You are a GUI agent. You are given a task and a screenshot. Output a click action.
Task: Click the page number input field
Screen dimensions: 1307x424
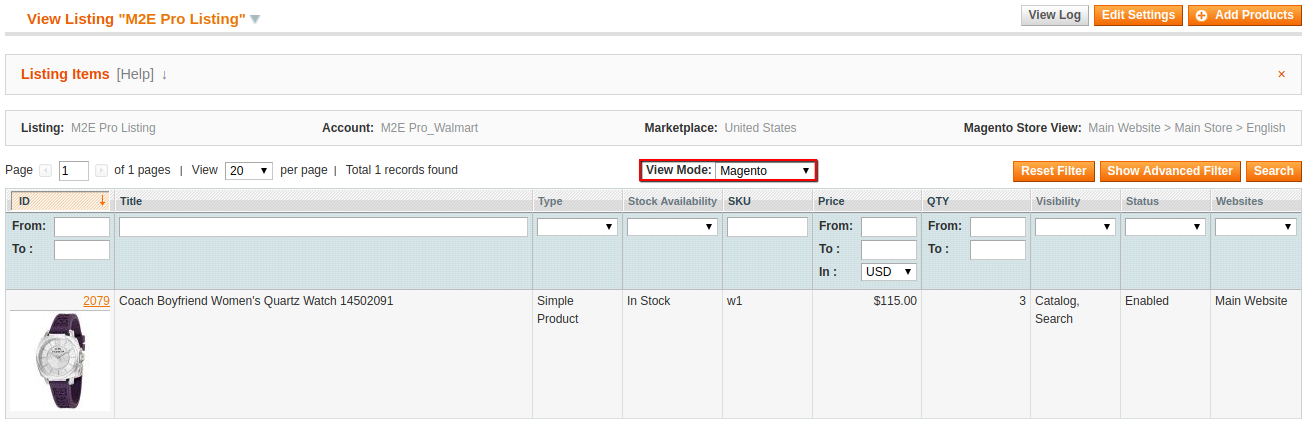(74, 171)
